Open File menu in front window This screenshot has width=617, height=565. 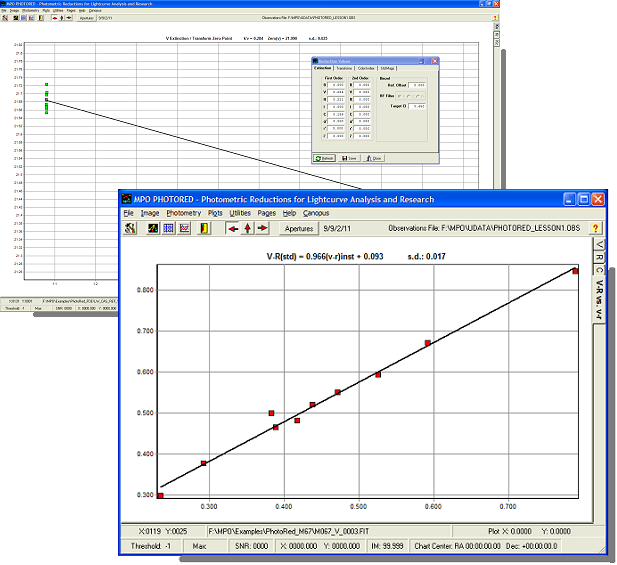pos(128,213)
